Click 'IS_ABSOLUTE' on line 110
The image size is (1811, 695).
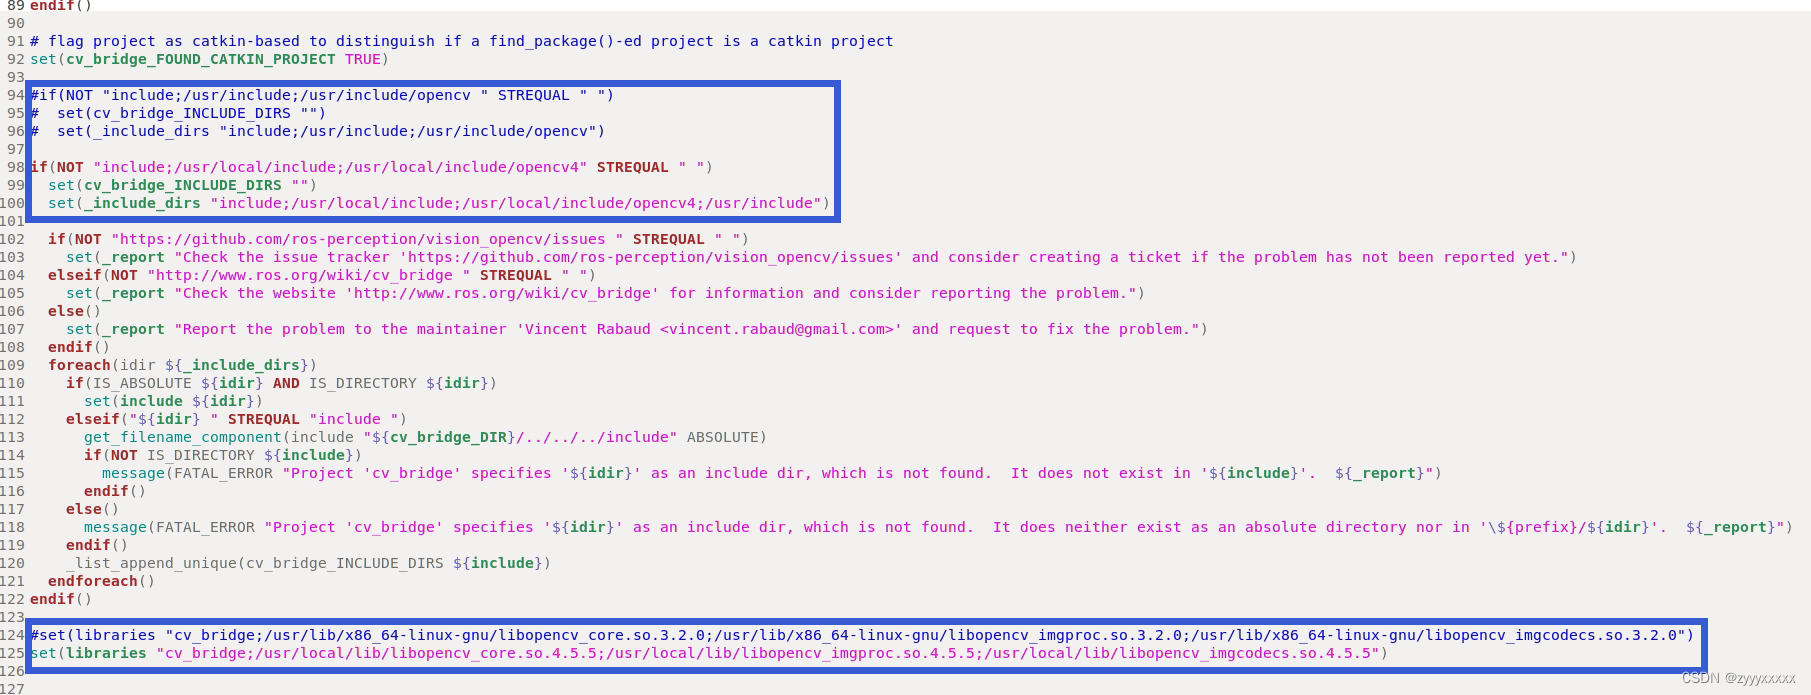tap(142, 383)
